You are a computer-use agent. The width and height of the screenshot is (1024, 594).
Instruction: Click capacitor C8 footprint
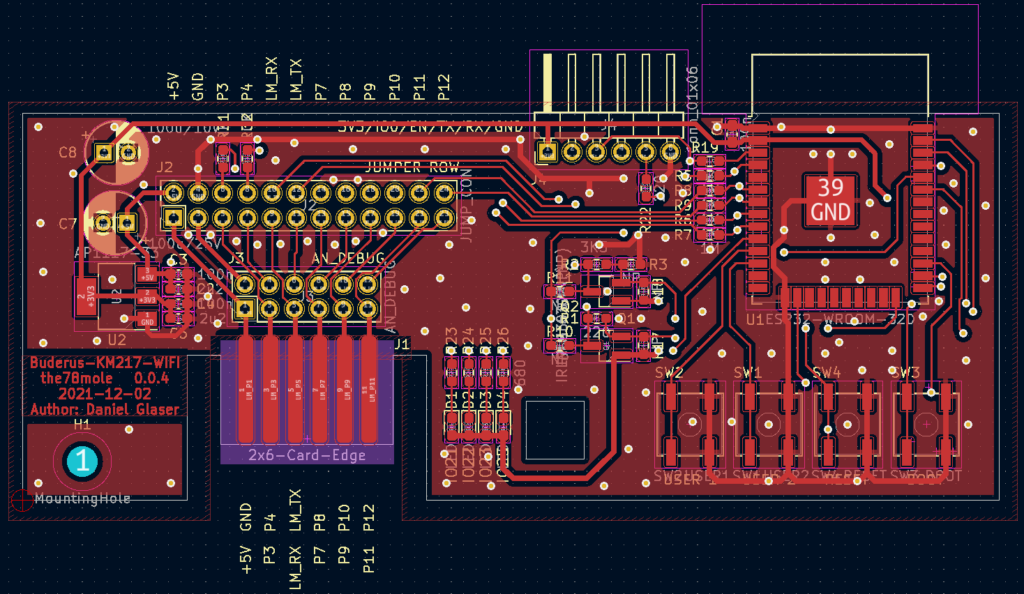pyautogui.click(x=115, y=152)
